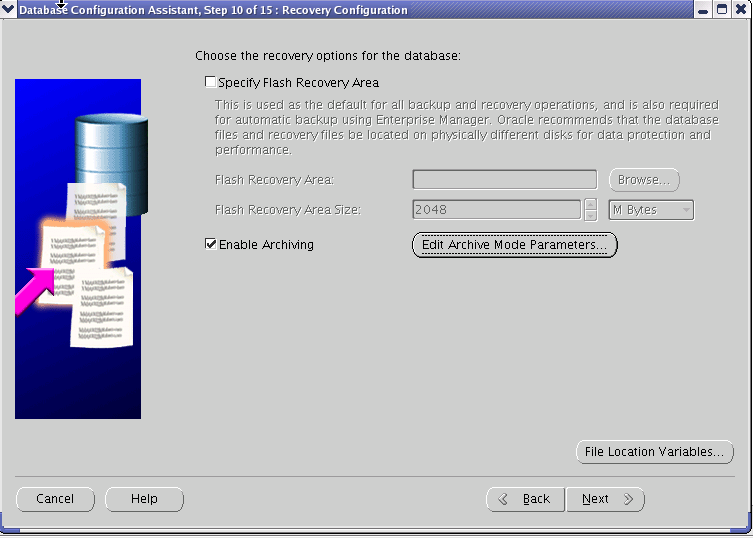Click the 'Flash Recovery Area Size:' label
Image resolution: width=753 pixels, height=538 pixels.
[288, 210]
